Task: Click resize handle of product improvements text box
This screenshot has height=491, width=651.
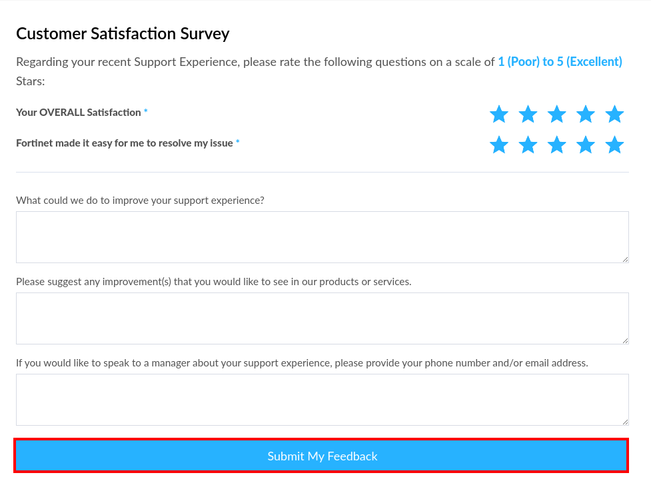Action: pos(624,339)
